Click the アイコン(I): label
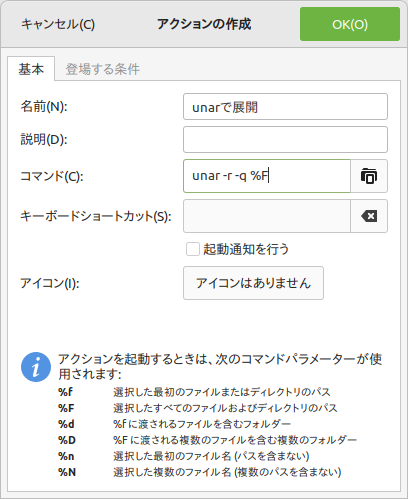 coord(50,283)
